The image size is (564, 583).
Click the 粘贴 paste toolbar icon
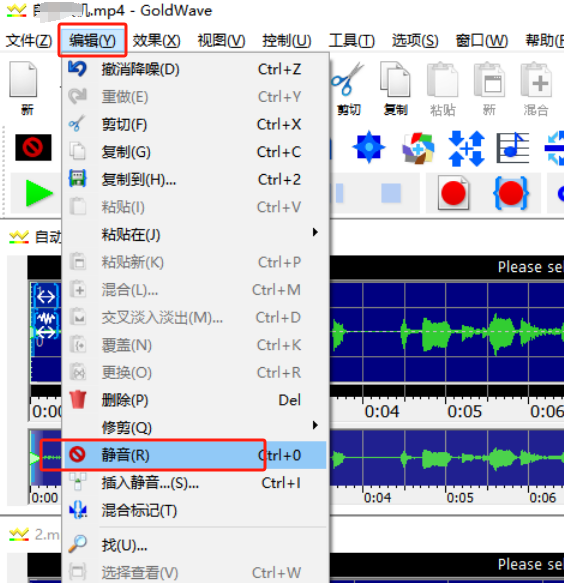pos(442,89)
